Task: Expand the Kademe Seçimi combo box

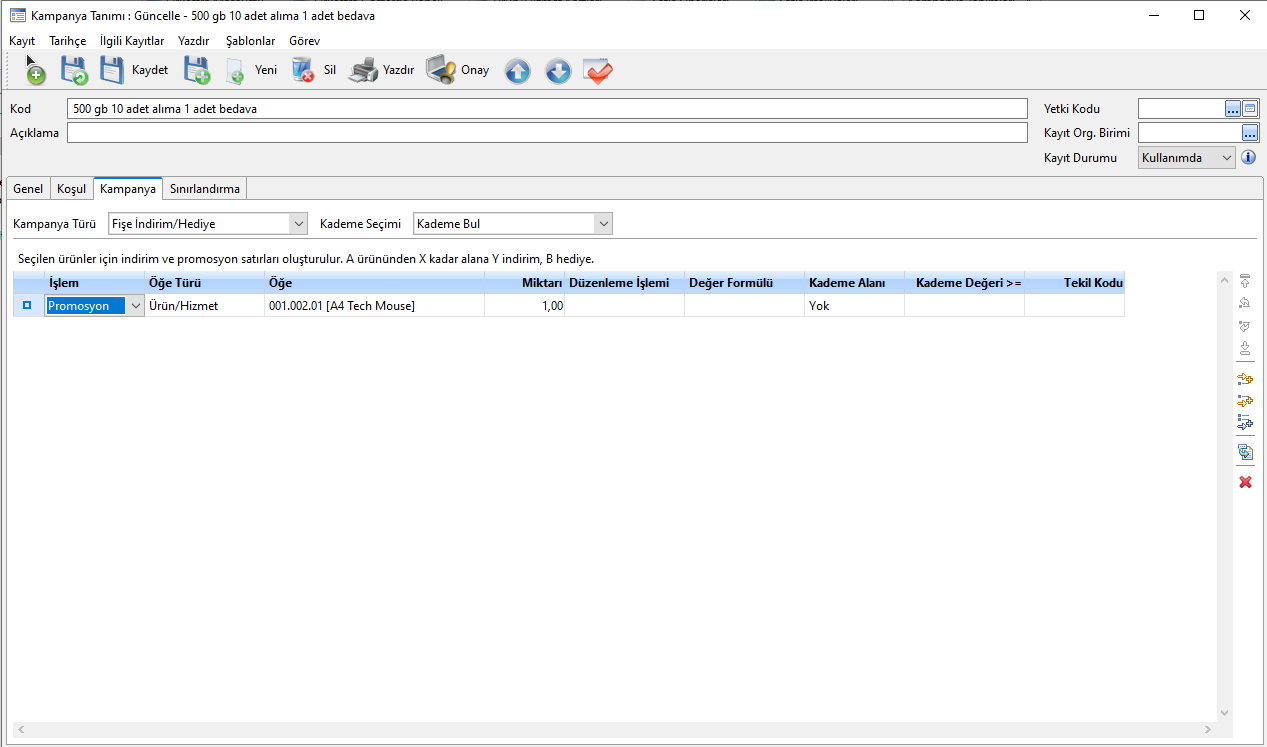Action: [602, 224]
